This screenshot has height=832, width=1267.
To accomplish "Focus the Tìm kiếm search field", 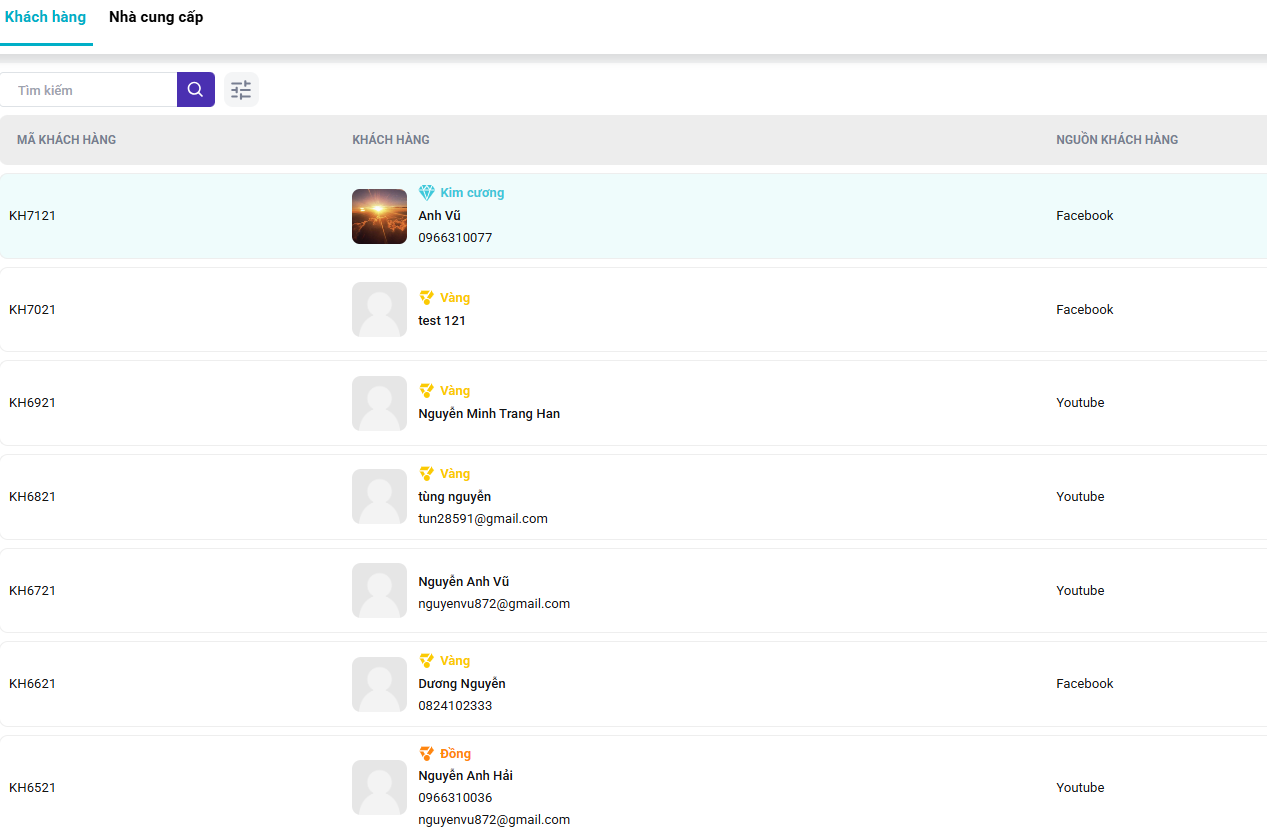I will (90, 90).
